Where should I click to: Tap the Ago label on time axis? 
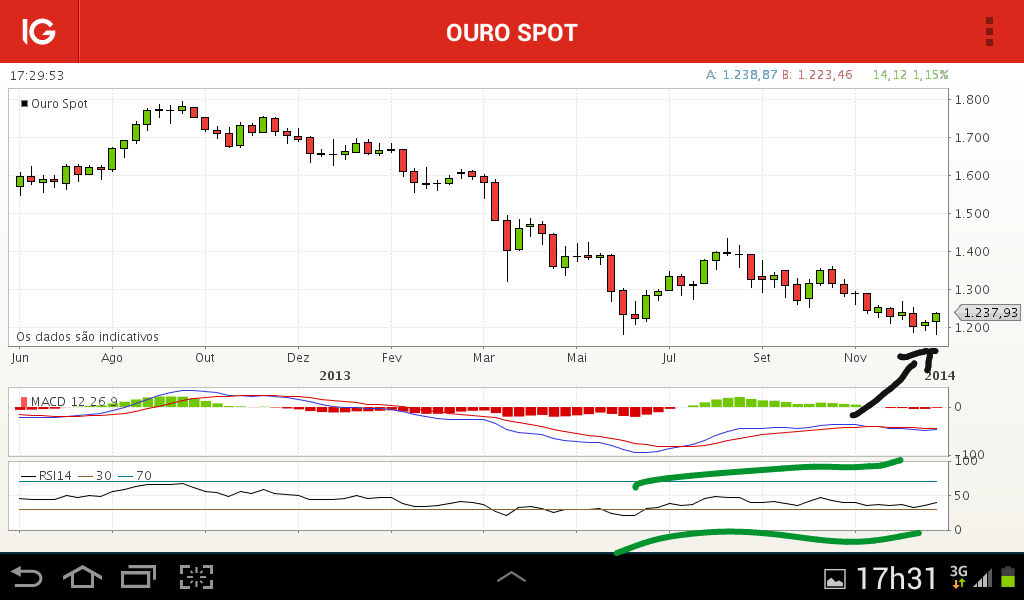[x=112, y=358]
